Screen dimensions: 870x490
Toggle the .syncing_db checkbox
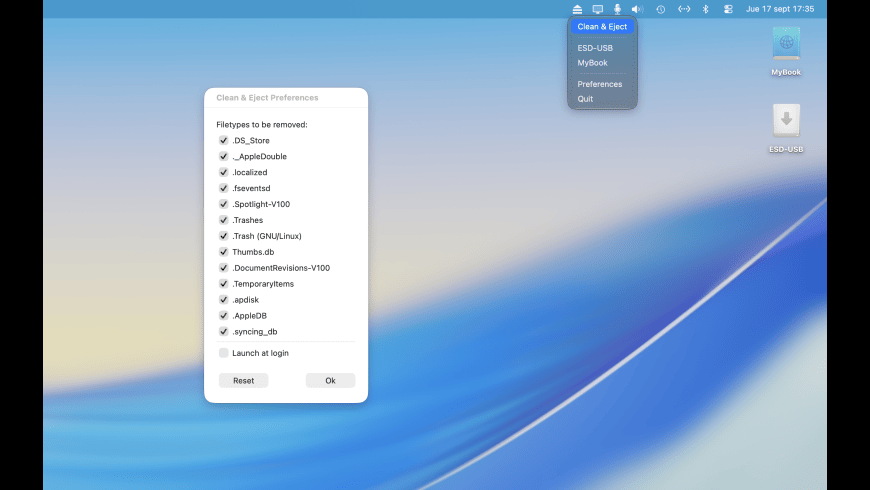[224, 331]
